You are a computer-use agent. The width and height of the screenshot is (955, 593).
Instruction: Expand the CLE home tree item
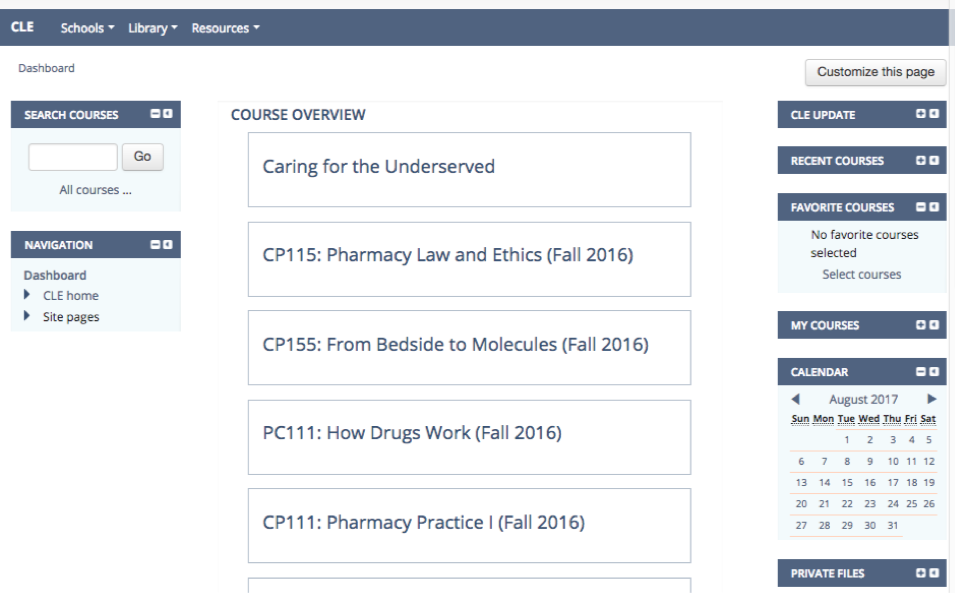click(x=27, y=295)
